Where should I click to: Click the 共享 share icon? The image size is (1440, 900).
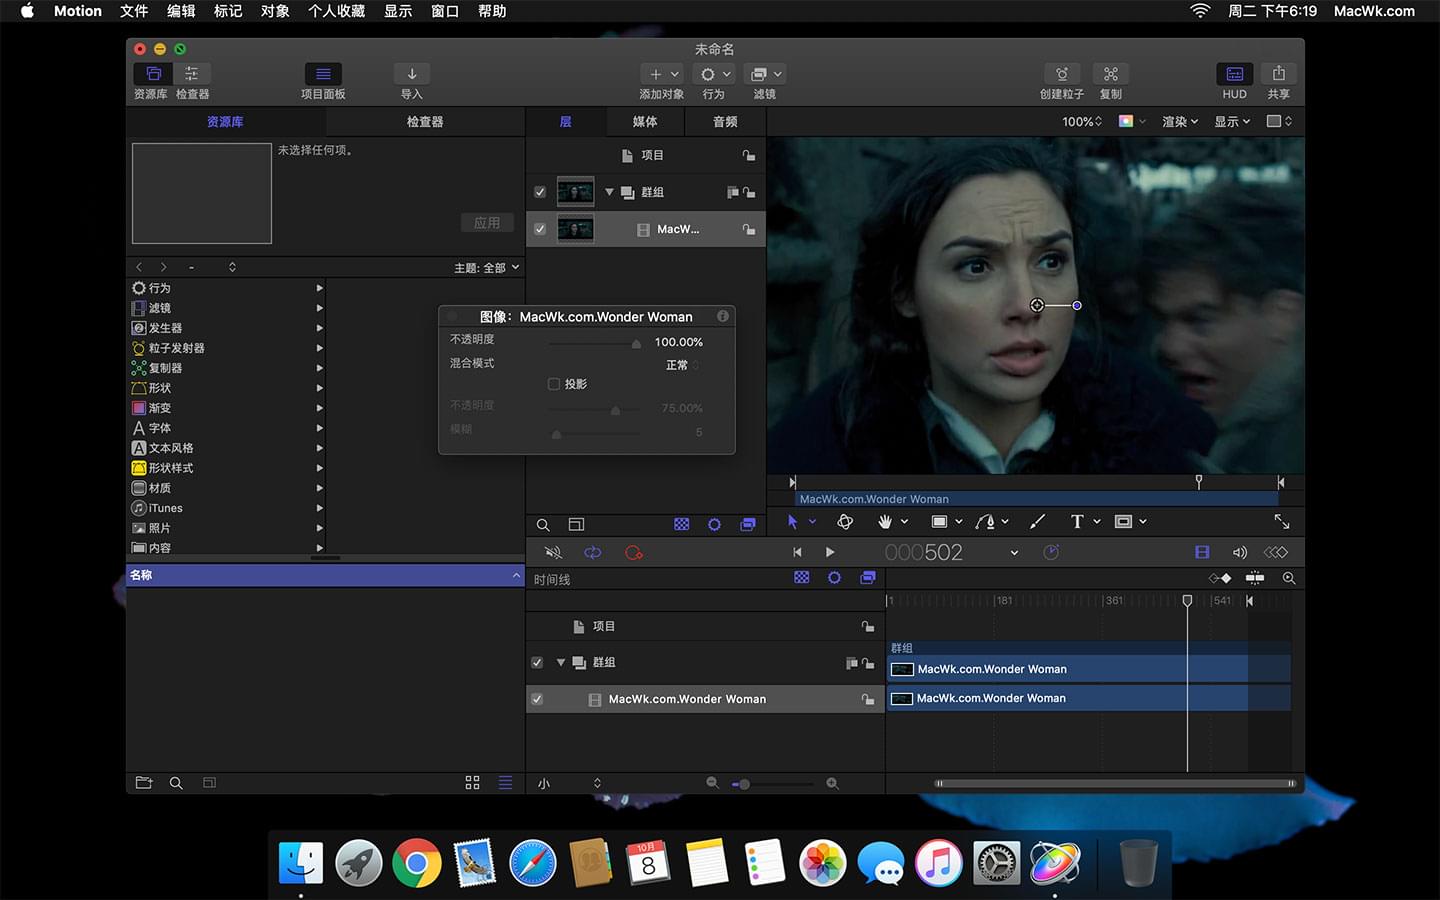[1279, 74]
